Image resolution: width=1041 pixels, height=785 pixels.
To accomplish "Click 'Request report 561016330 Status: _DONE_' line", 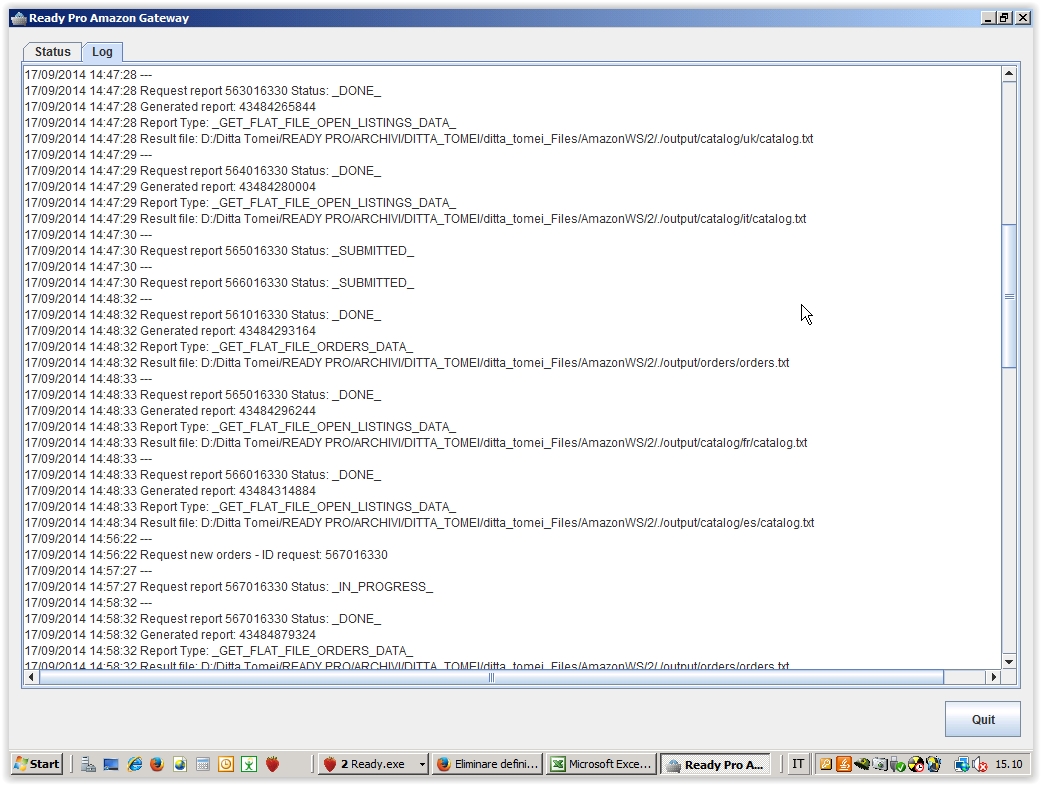I will (203, 314).
